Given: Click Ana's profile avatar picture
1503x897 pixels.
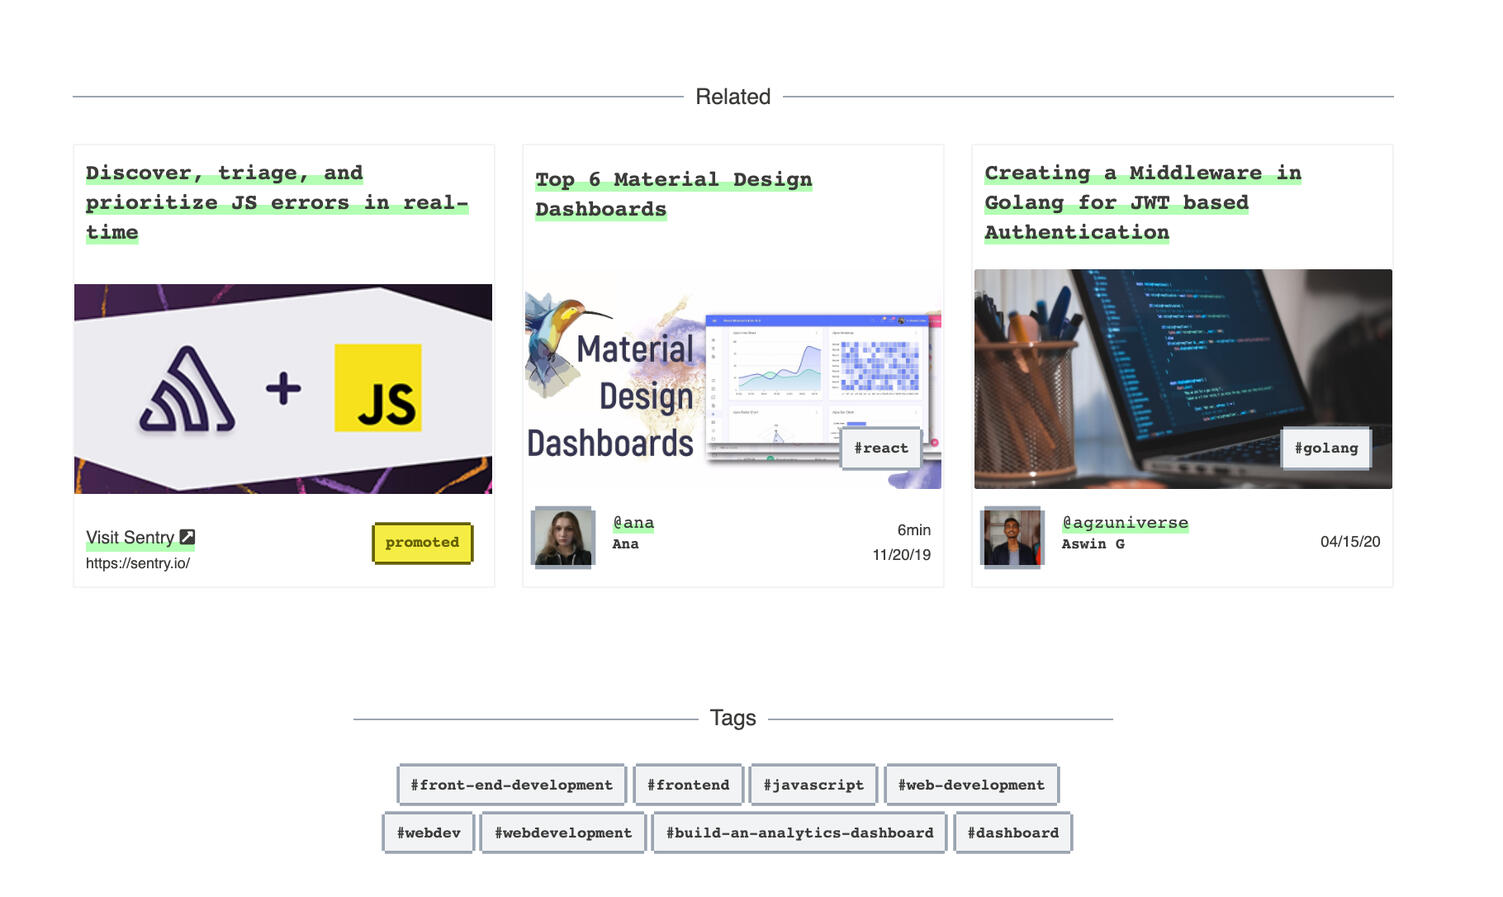Looking at the screenshot, I should coord(563,537).
